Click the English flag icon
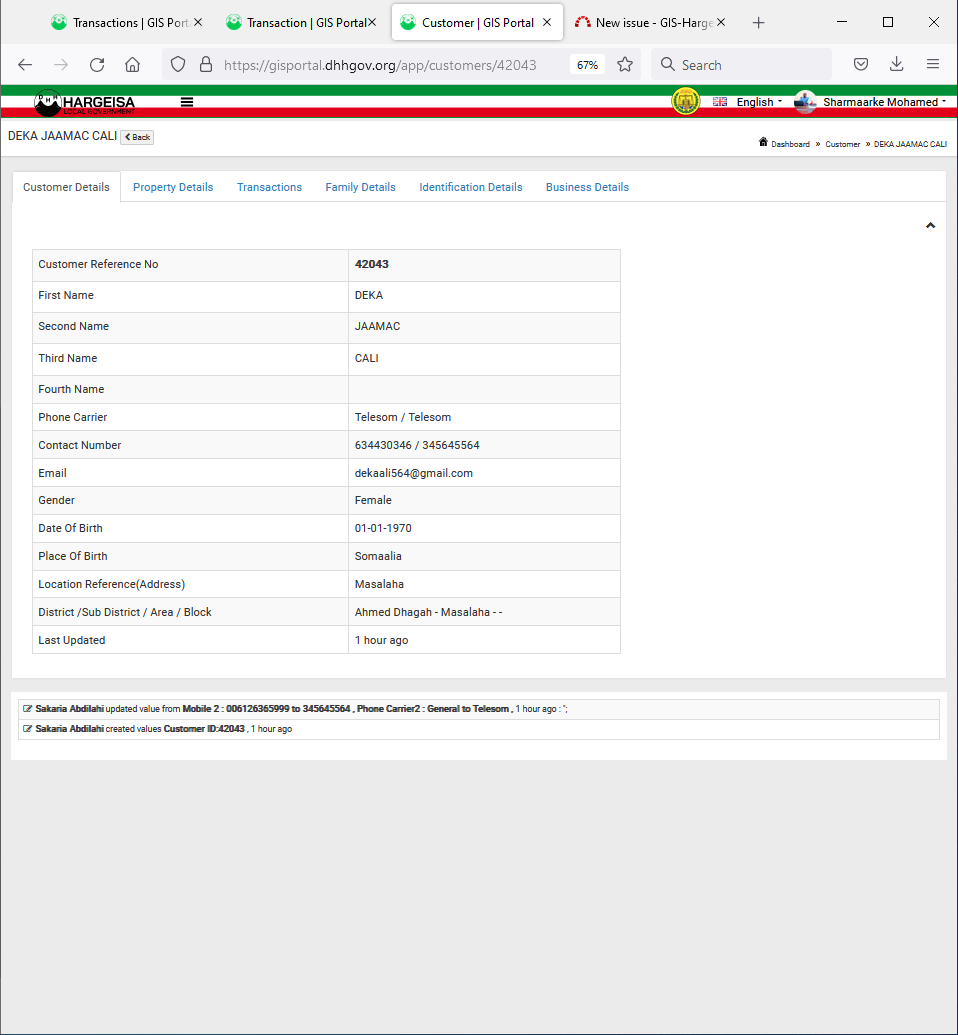Viewport: 958px width, 1035px height. pyautogui.click(x=720, y=102)
